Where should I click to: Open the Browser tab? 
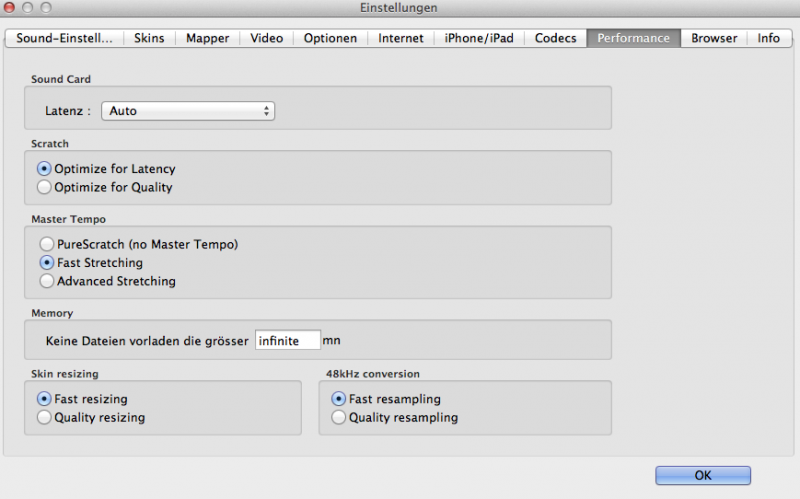click(714, 39)
